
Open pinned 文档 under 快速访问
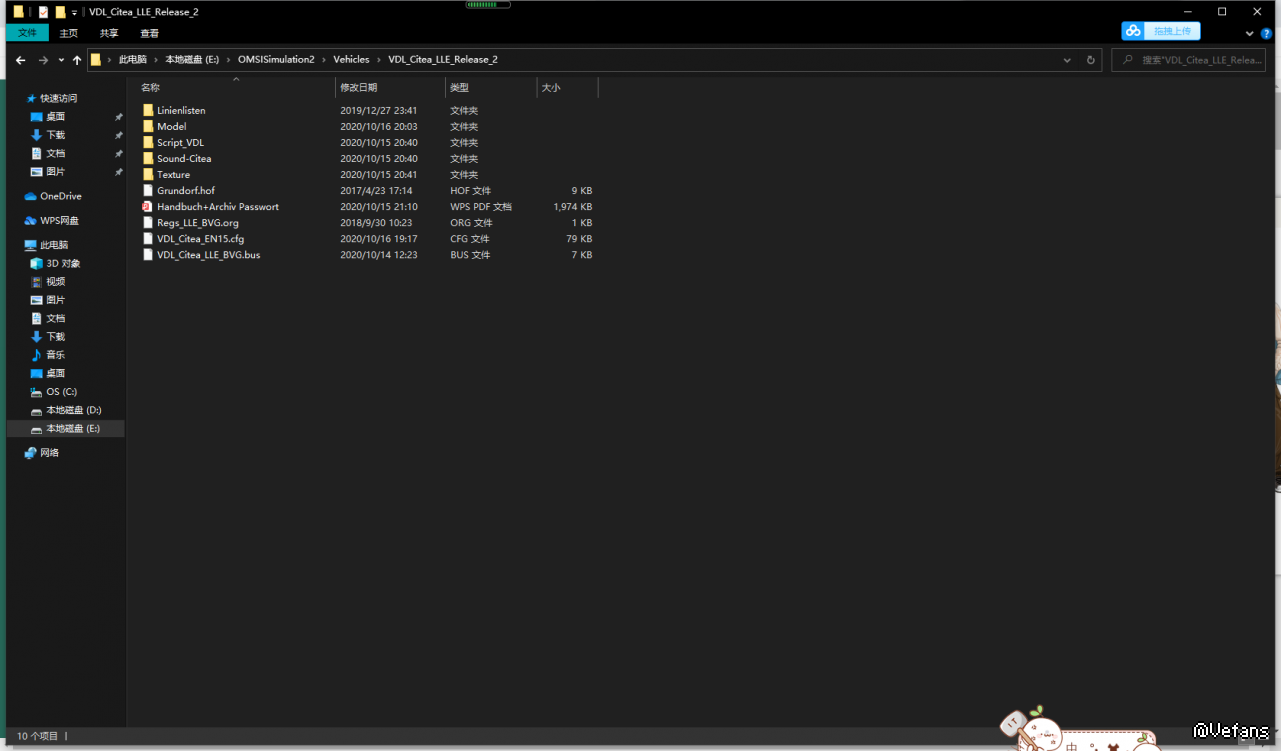(x=55, y=153)
